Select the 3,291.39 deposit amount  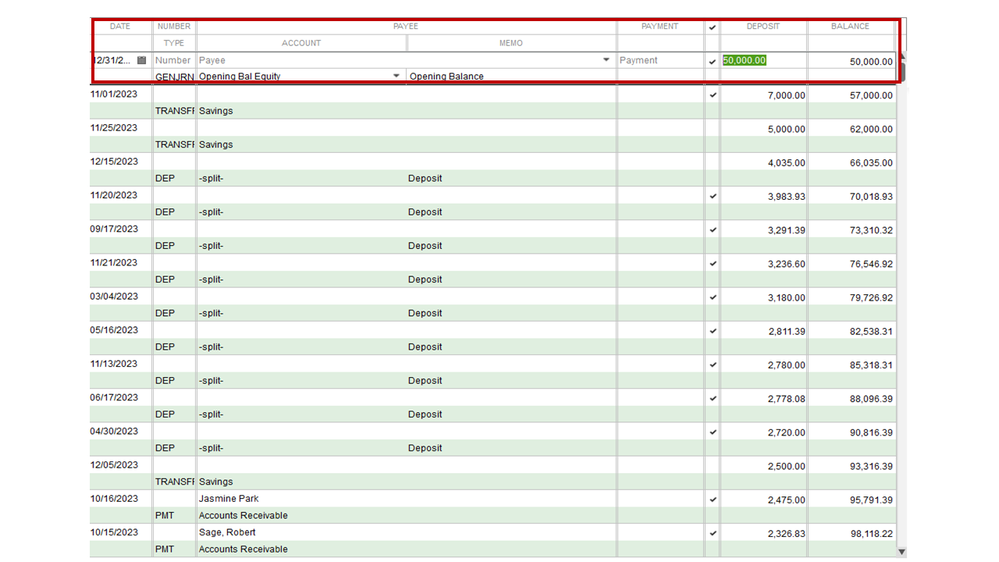click(786, 230)
